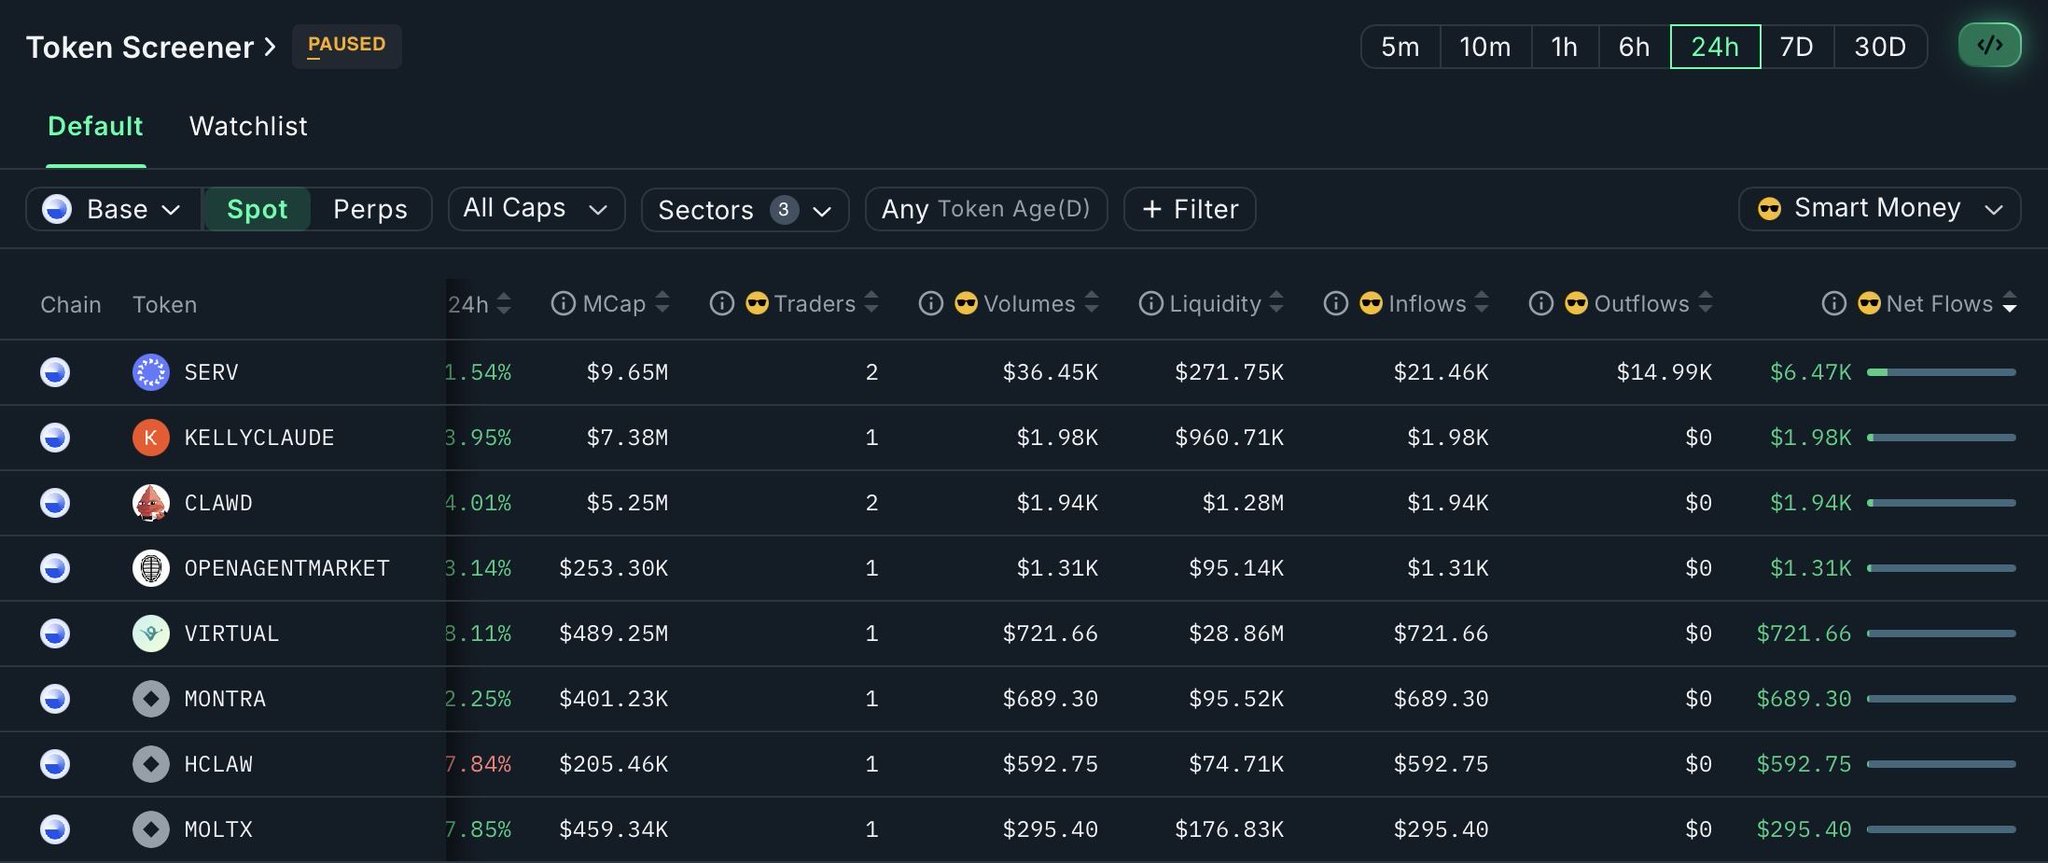This screenshot has height=863, width=2048.
Task: Select the Spot market toggle
Action: click(x=257, y=209)
